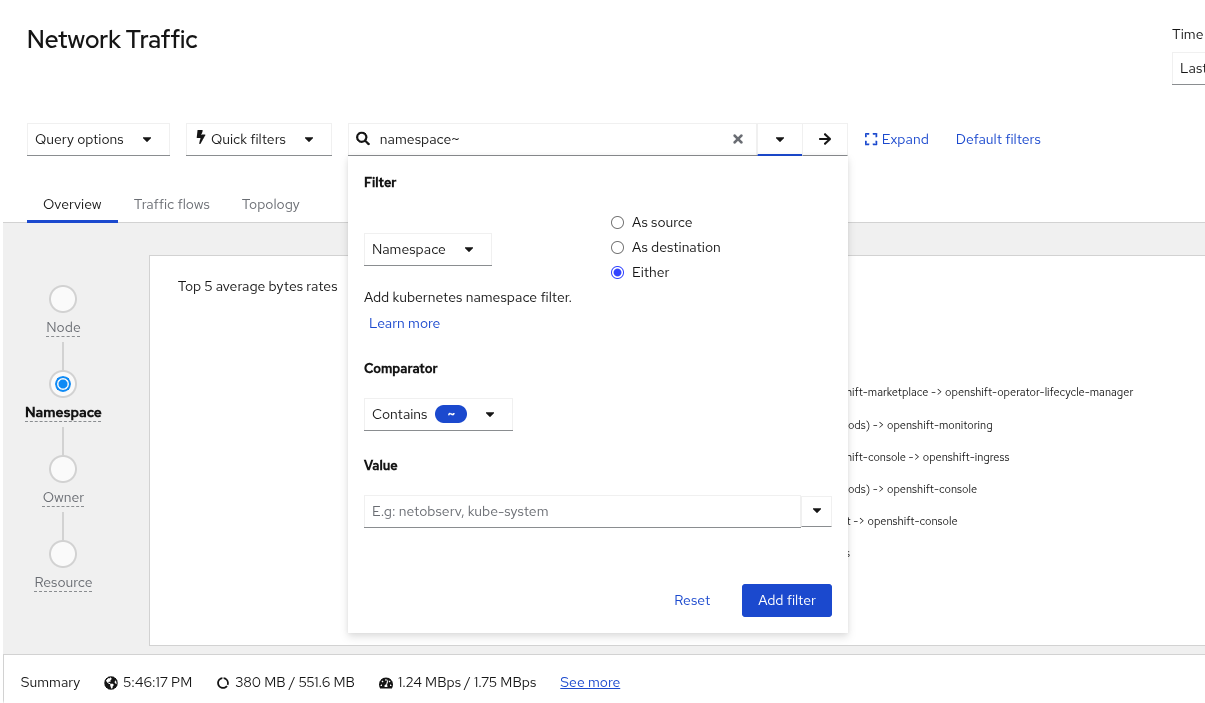Switch to the Topology tab

[270, 204]
